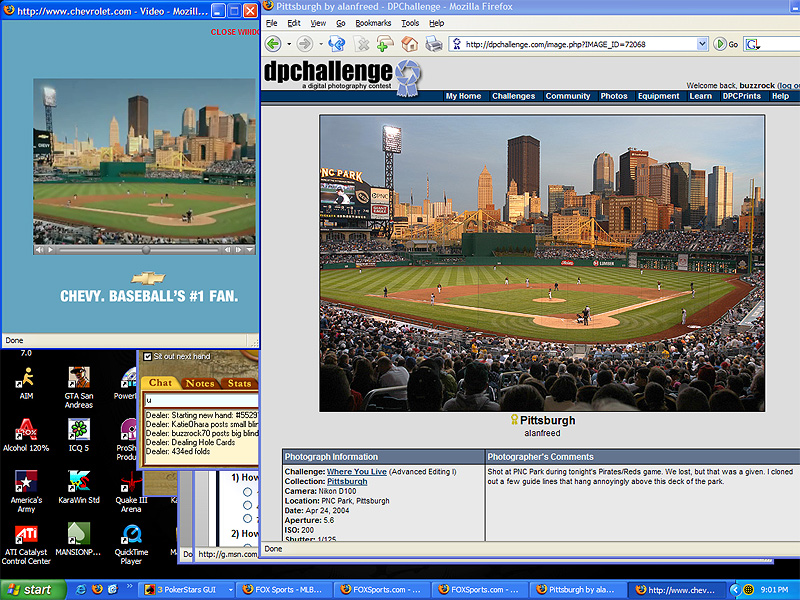Open the Forward button history dropdown arrow
The width and height of the screenshot is (800, 600).
click(320, 44)
